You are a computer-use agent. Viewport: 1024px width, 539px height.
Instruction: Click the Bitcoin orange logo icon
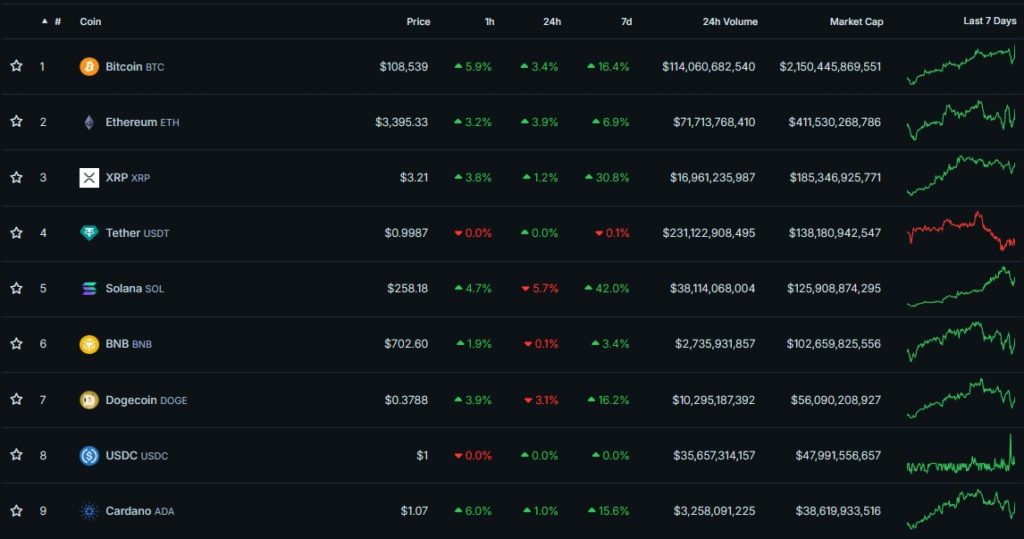click(89, 67)
